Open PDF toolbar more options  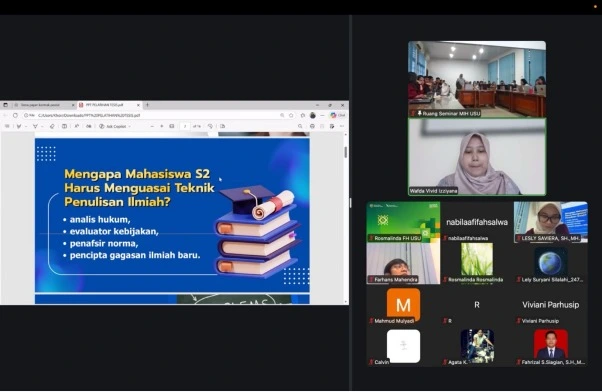click(342, 126)
